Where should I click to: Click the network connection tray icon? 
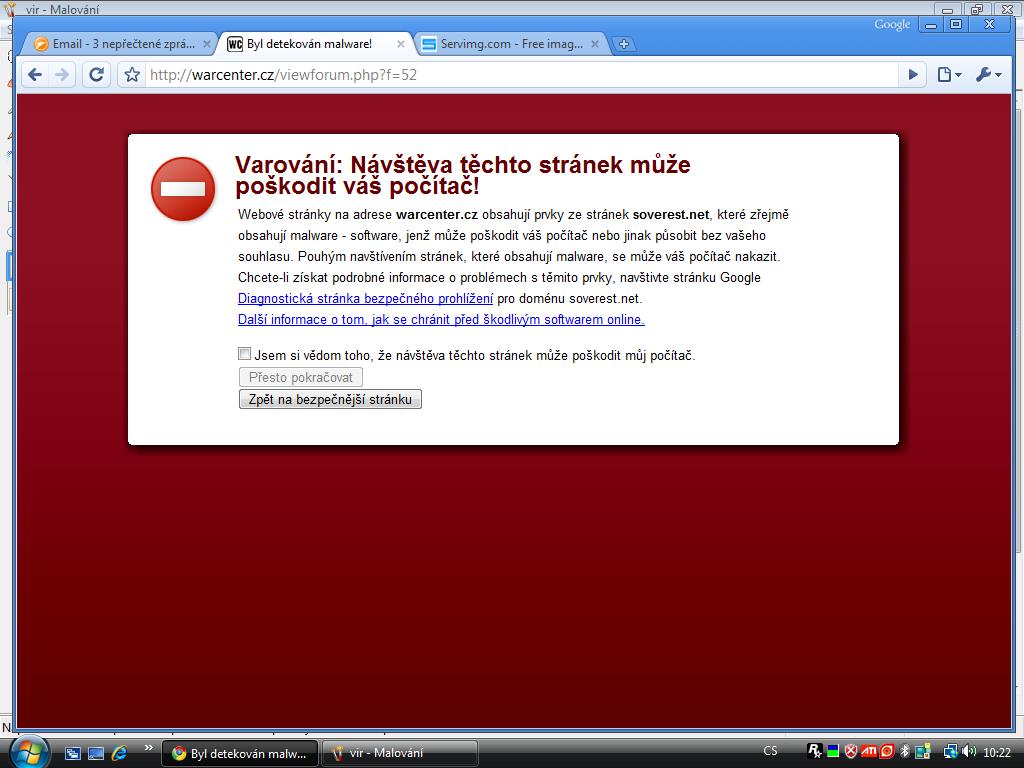click(950, 752)
